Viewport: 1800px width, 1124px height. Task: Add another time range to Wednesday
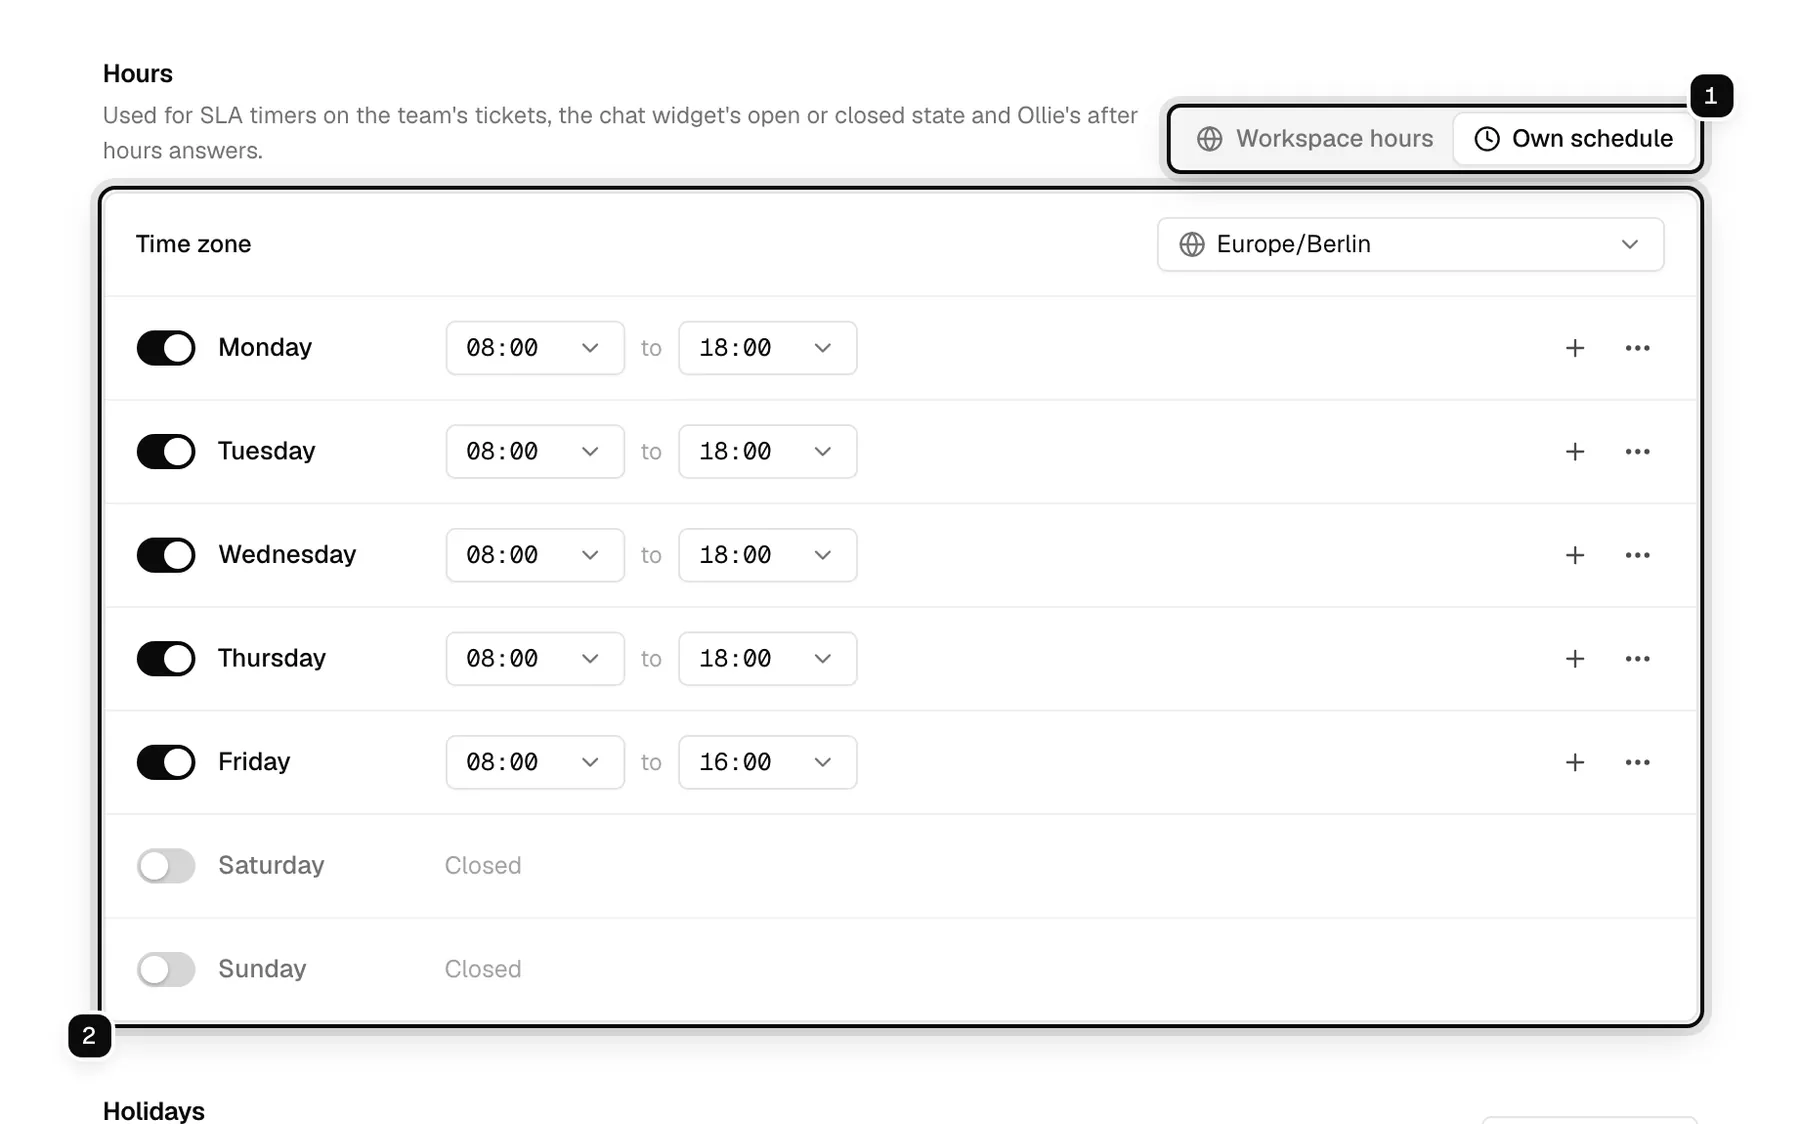(x=1574, y=555)
